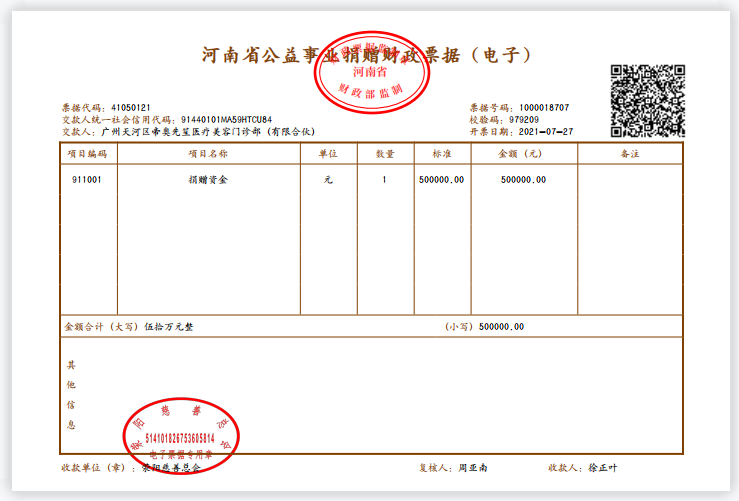Click the 项目编码 column header
739x501 pixels.
(87, 154)
